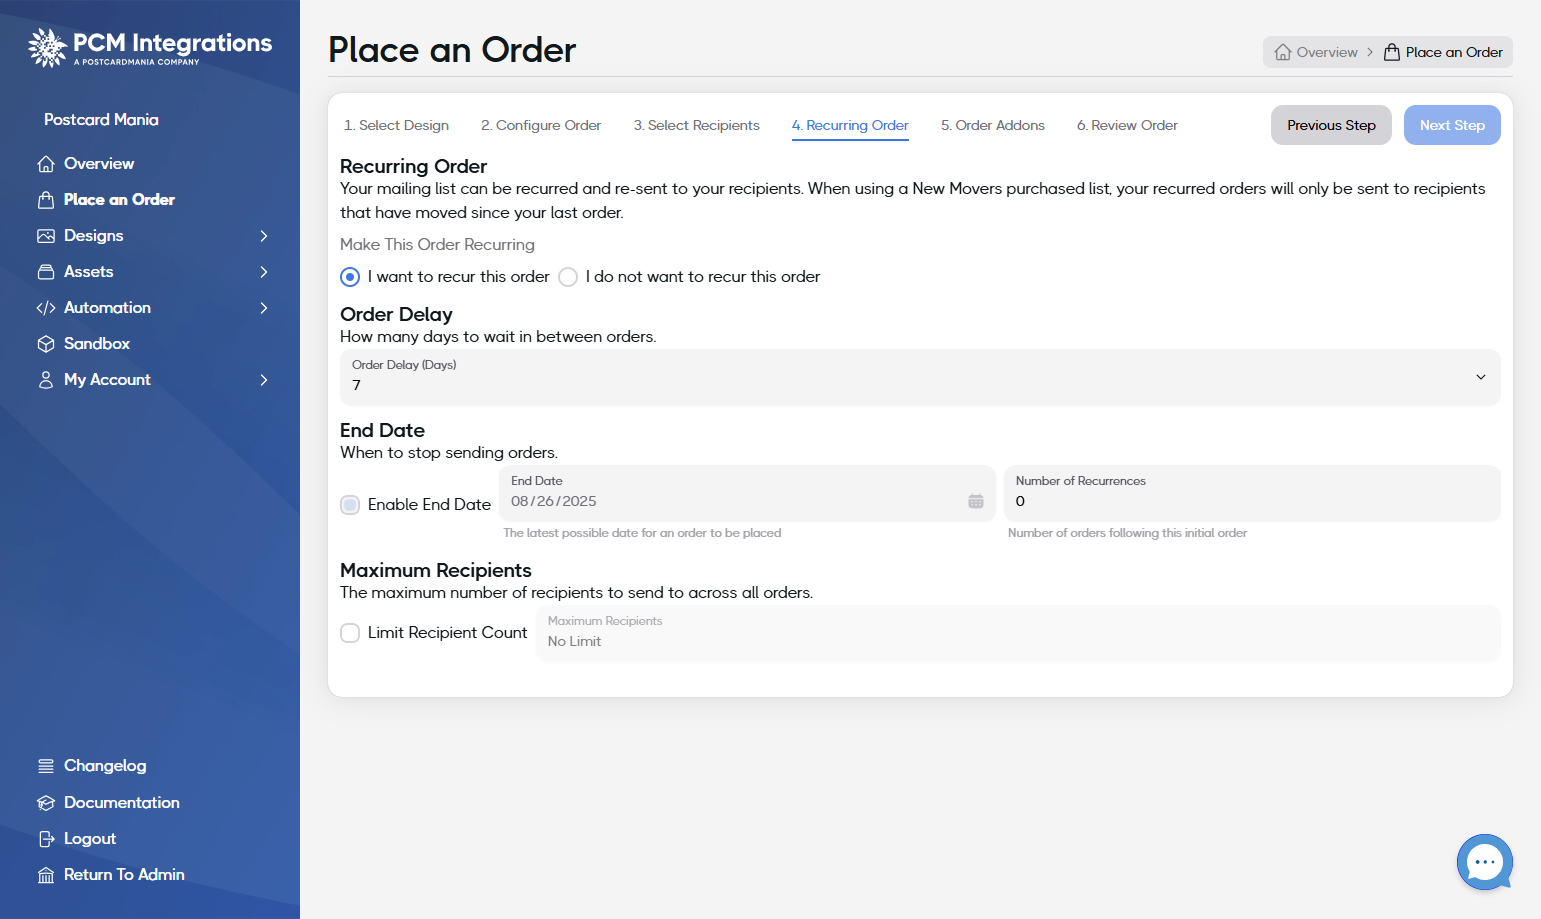Click the breadcrumb Place an Order bag icon
The image size is (1541, 919).
point(1392,52)
